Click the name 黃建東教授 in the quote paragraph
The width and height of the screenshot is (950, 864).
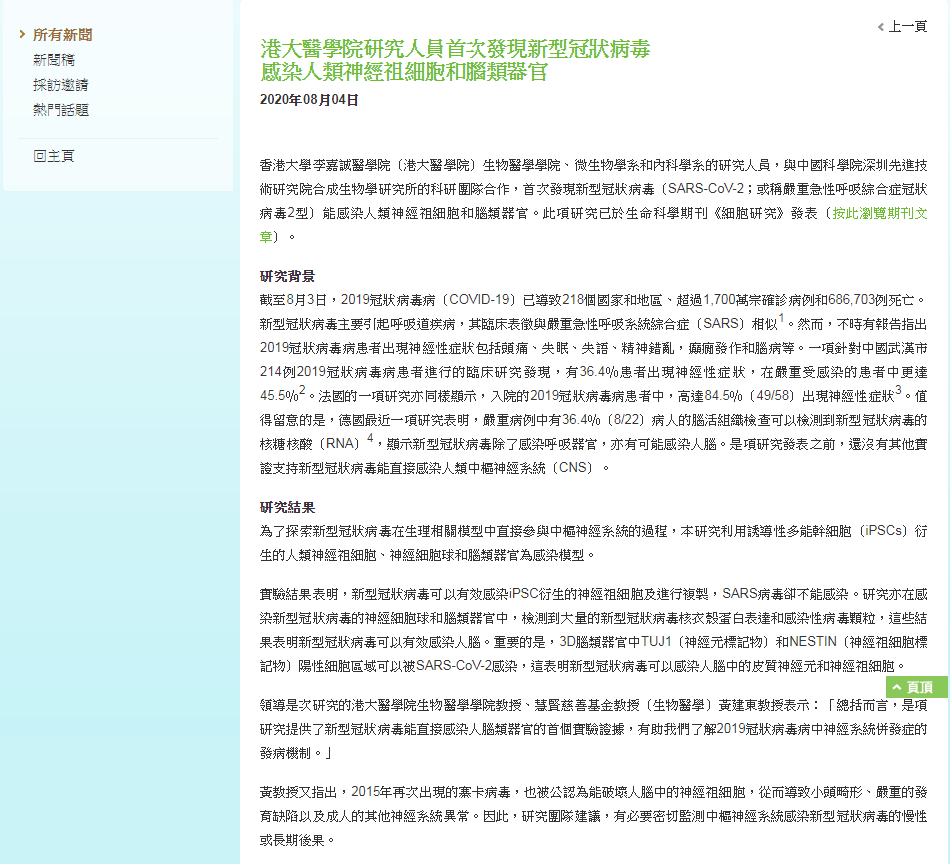coord(751,705)
